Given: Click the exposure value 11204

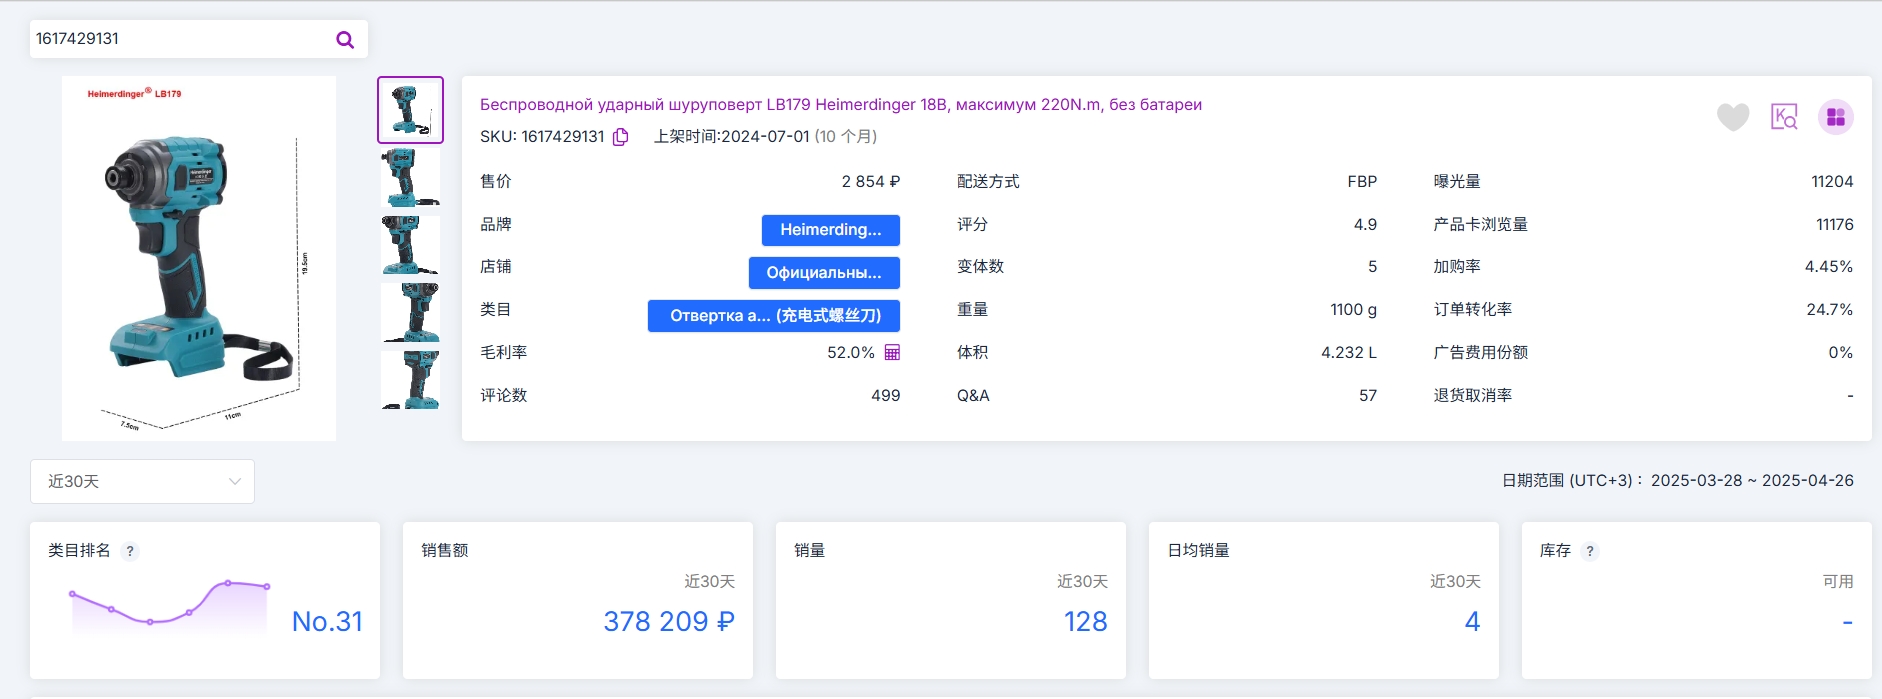Looking at the screenshot, I should pyautogui.click(x=1832, y=181).
